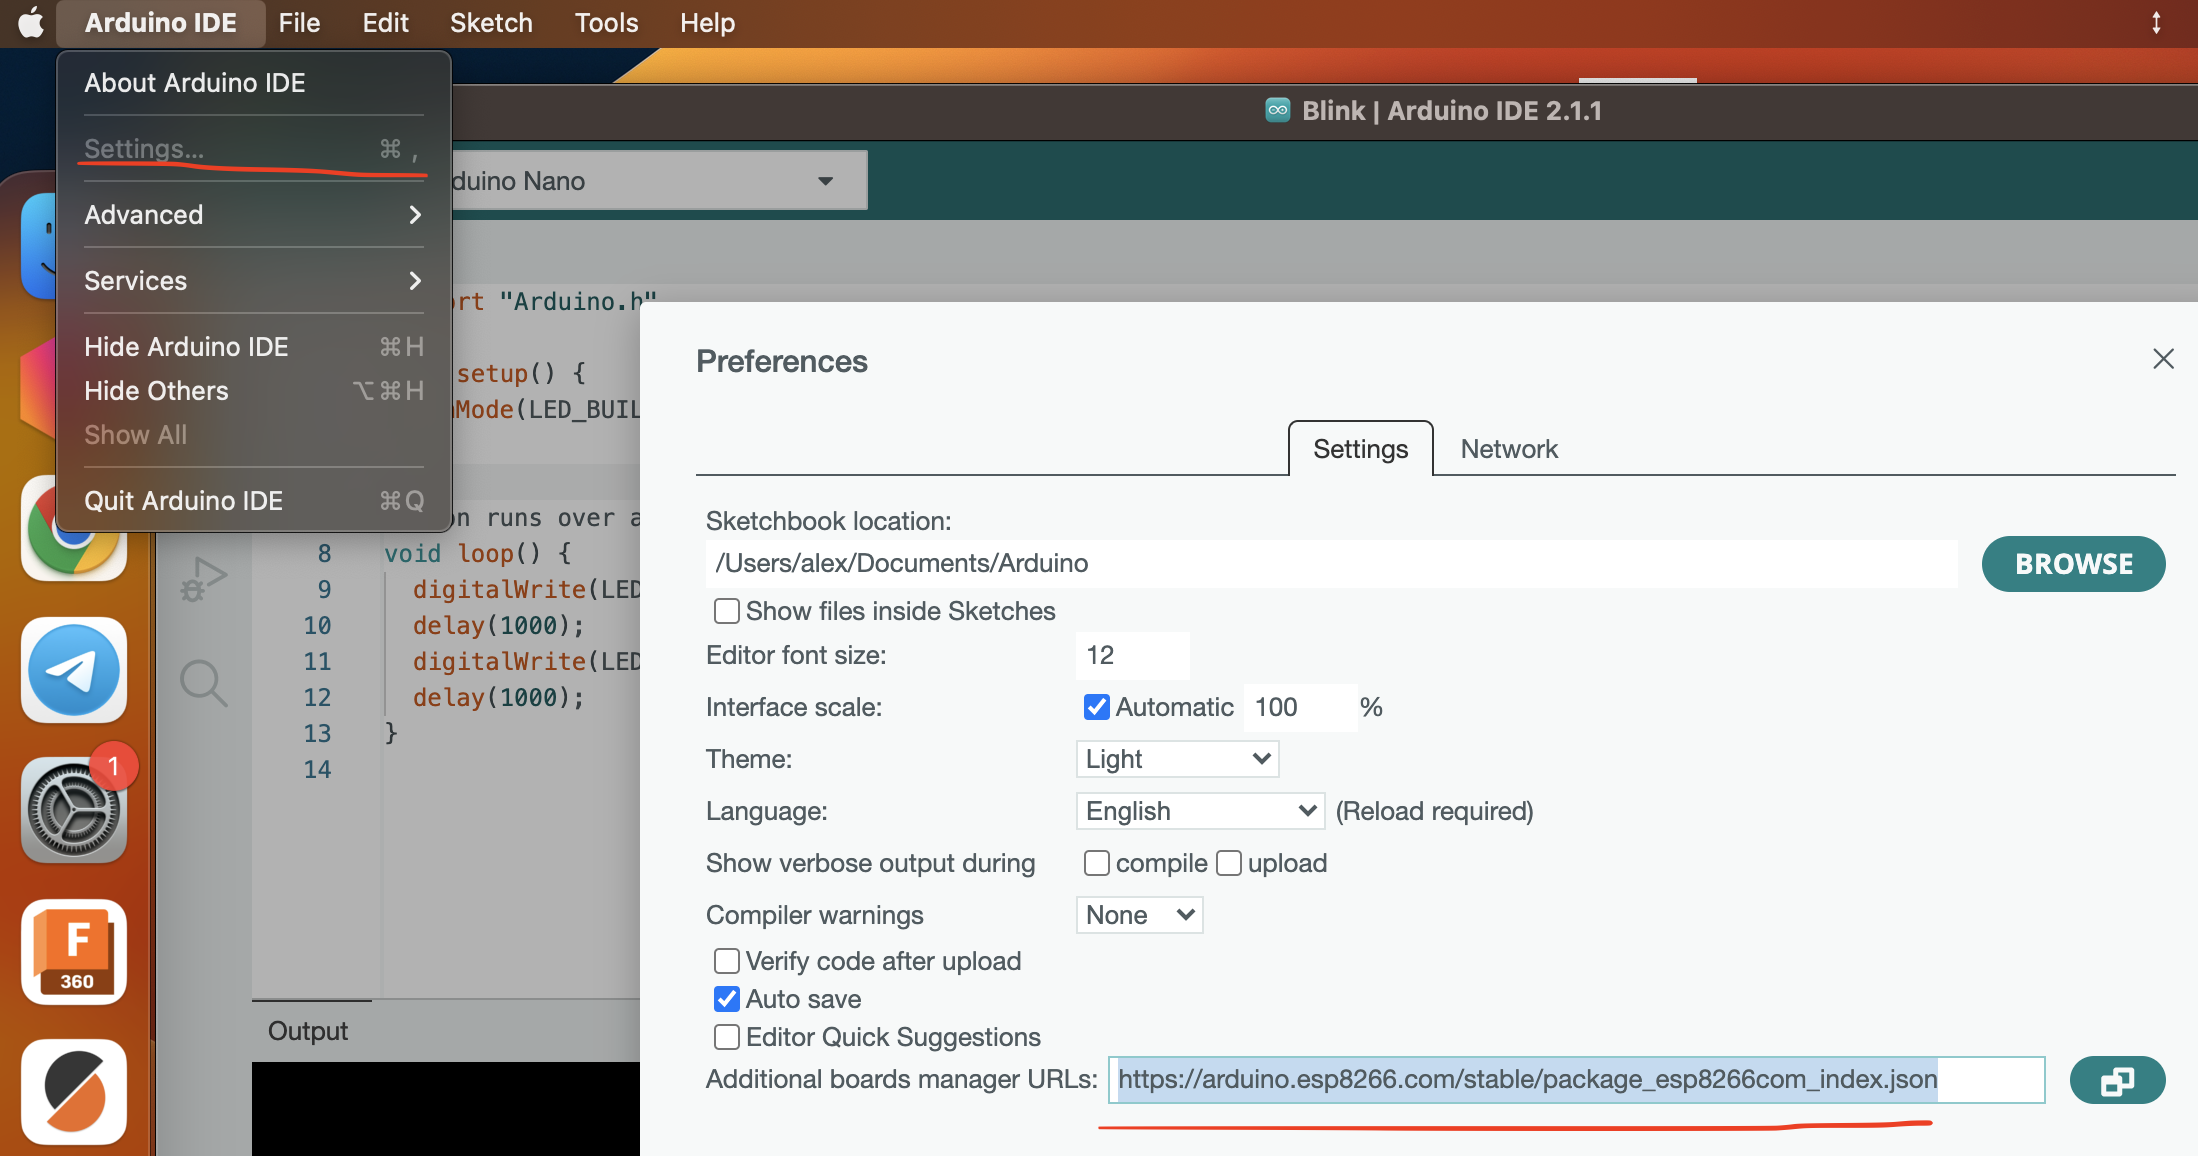Open the Sketch menu
The height and width of the screenshot is (1156, 2198).
click(491, 23)
